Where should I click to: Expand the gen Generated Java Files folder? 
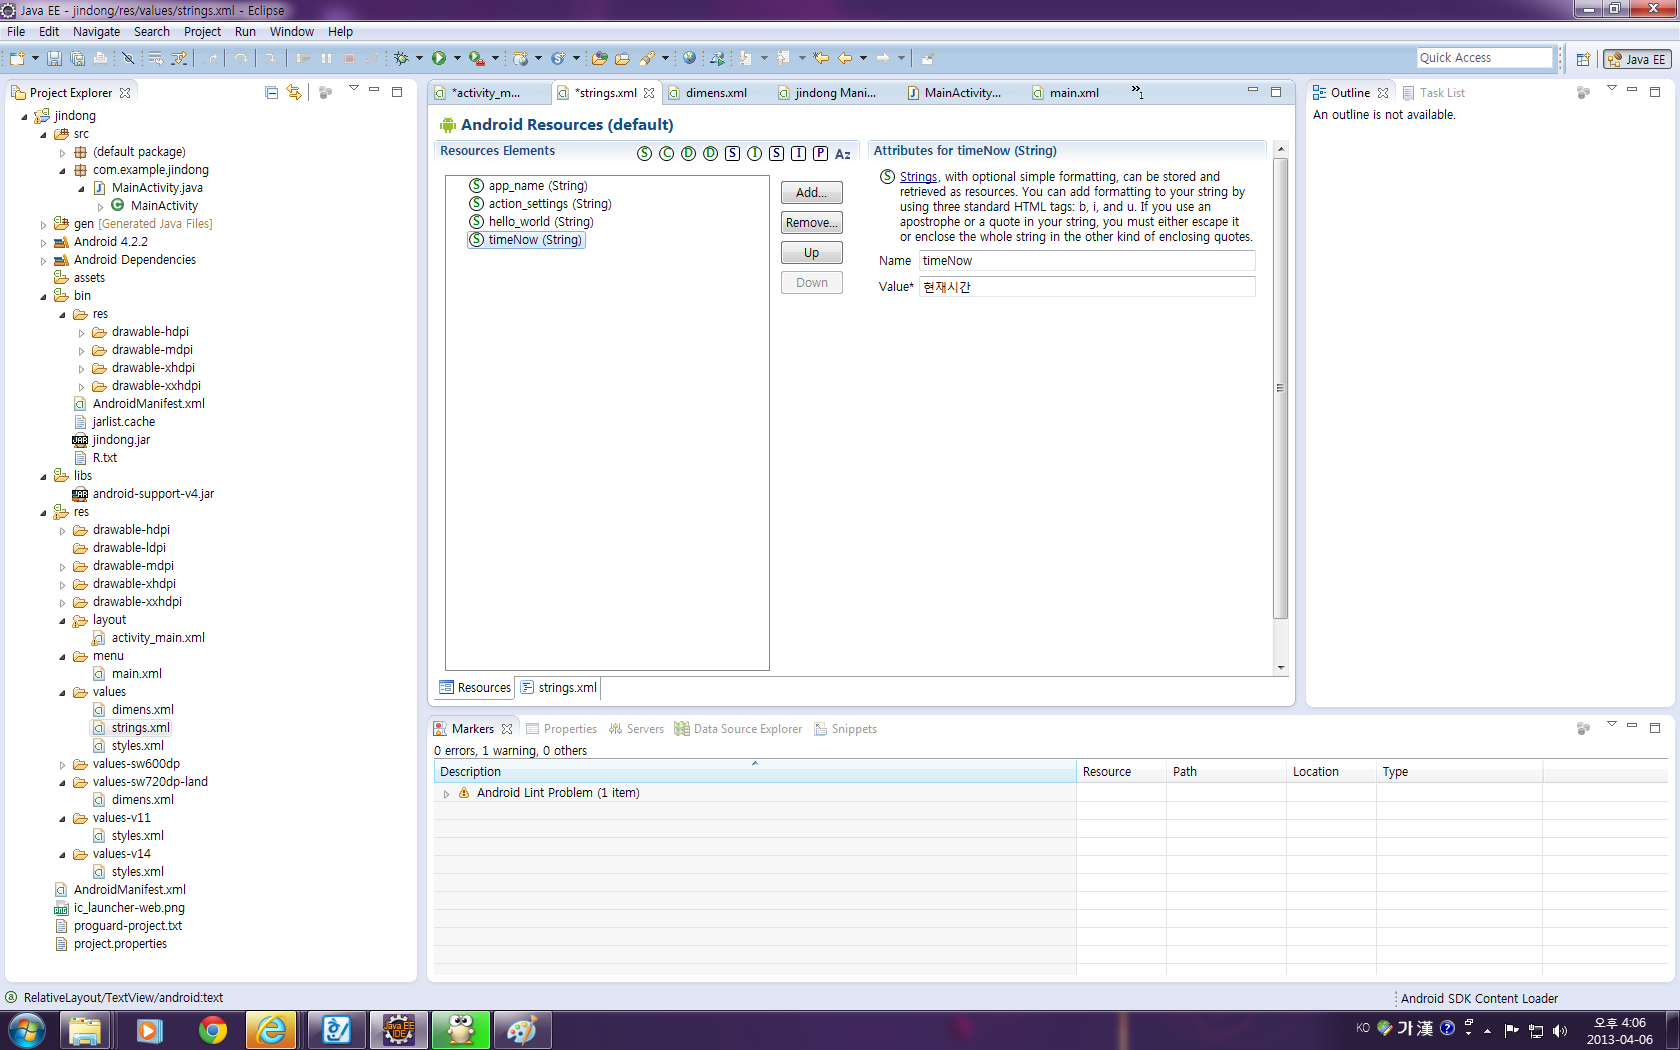coord(43,224)
